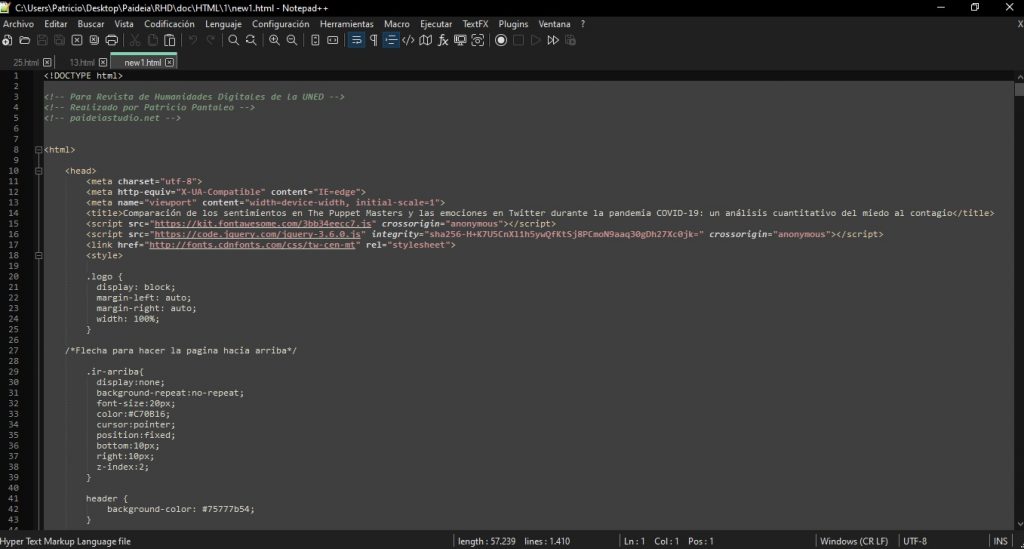1024x549 pixels.
Task: Open the Document Map icon
Action: 426,40
